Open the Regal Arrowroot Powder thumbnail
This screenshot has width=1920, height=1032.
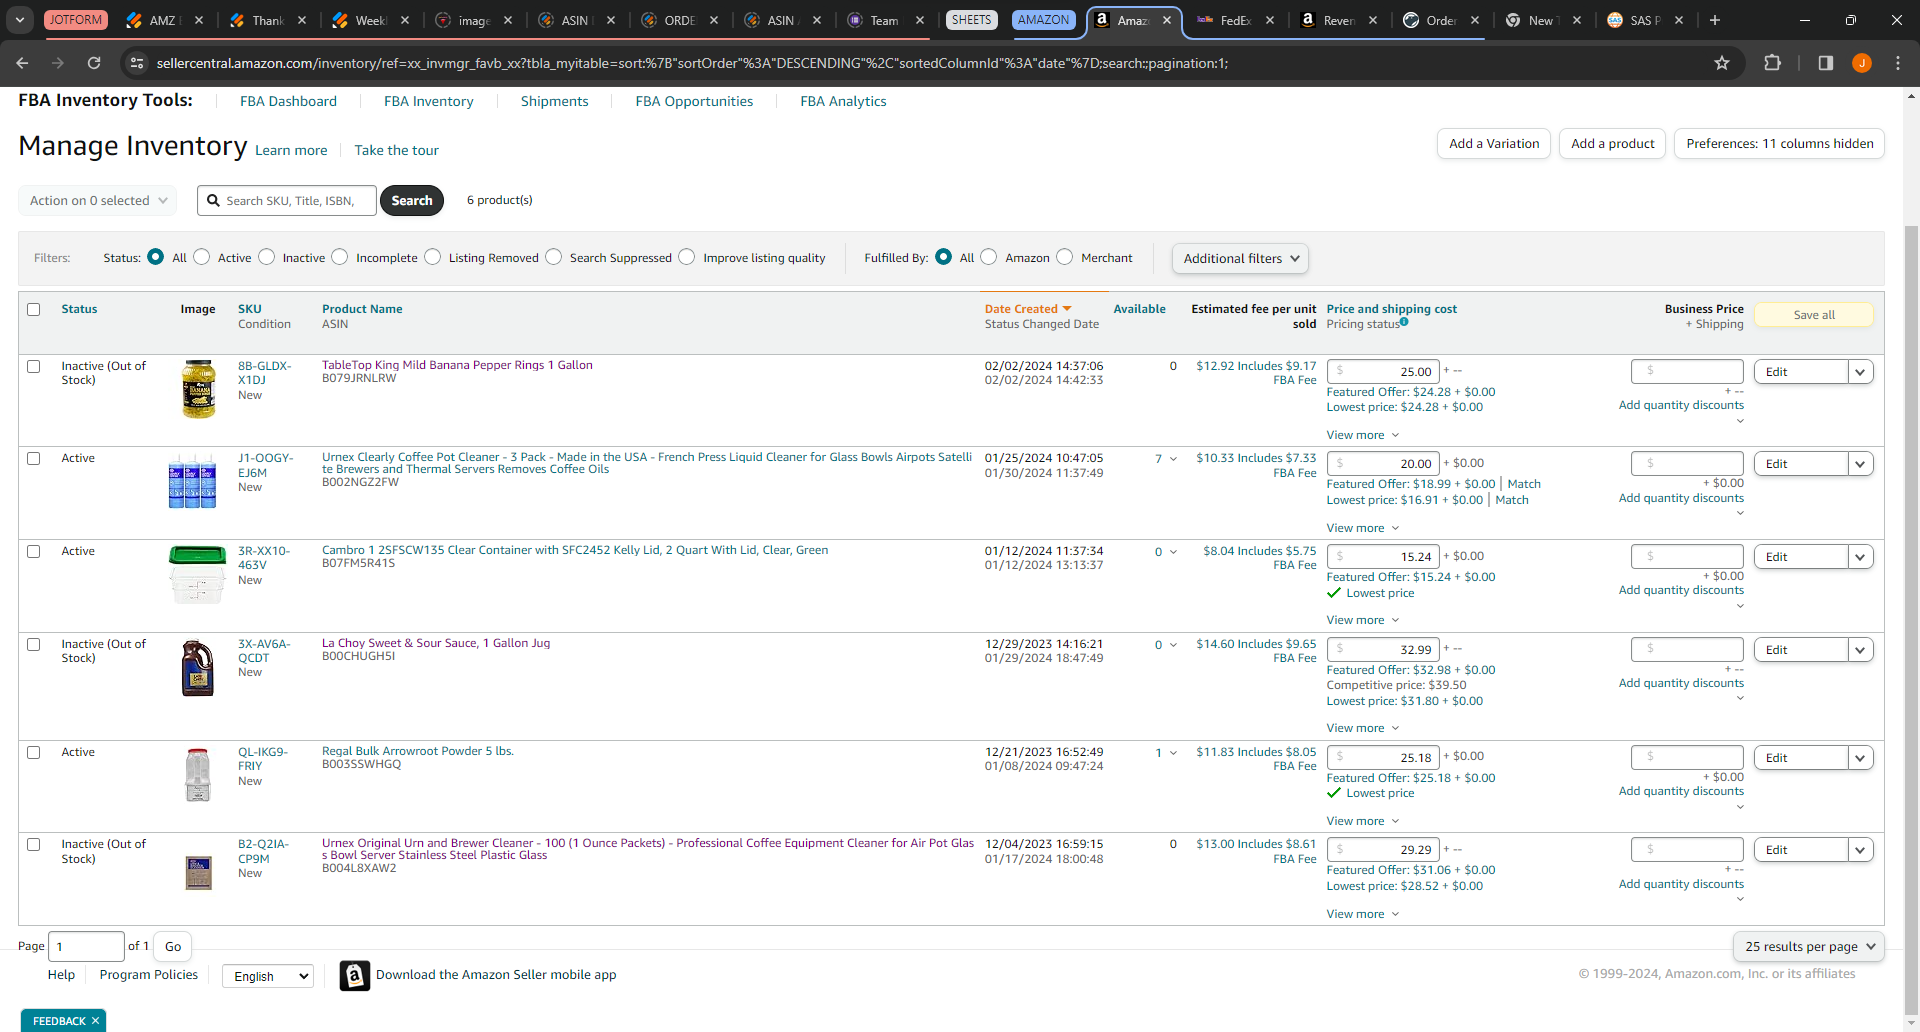click(198, 775)
